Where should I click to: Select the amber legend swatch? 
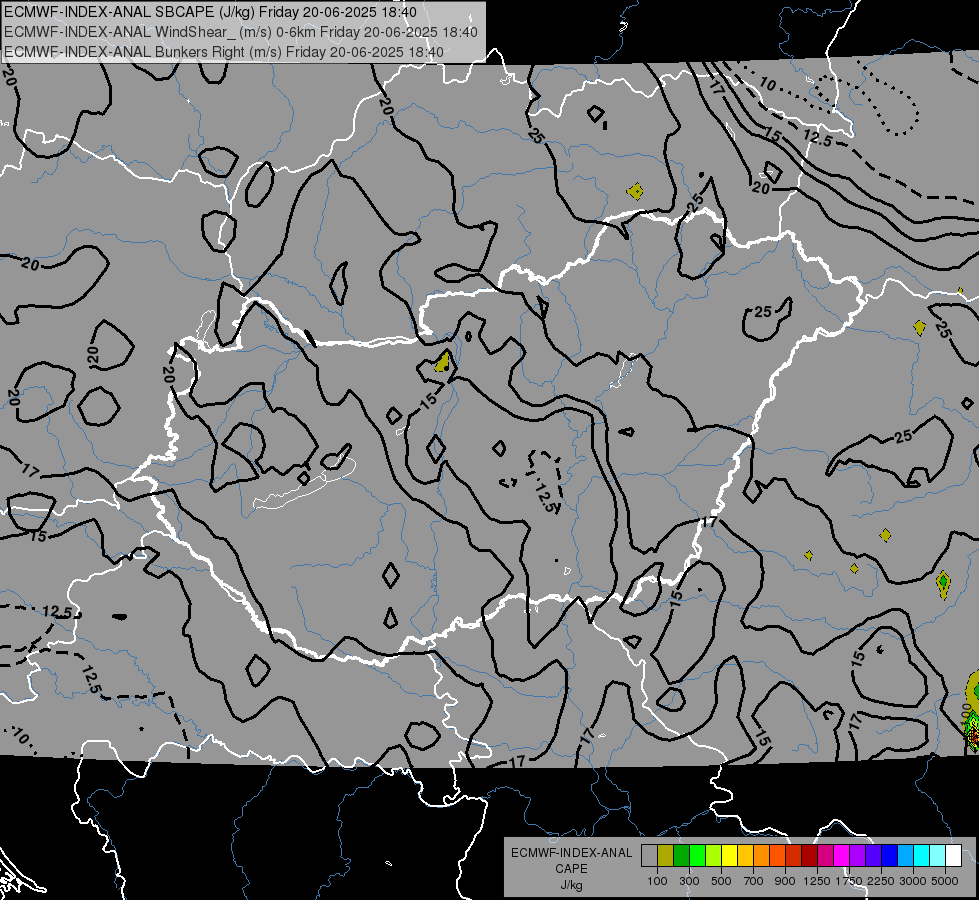tap(745, 856)
